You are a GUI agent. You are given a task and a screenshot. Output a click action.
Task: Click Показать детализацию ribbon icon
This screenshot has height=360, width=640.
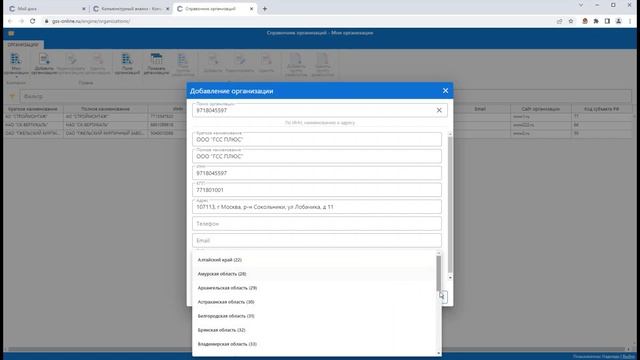(x=156, y=64)
